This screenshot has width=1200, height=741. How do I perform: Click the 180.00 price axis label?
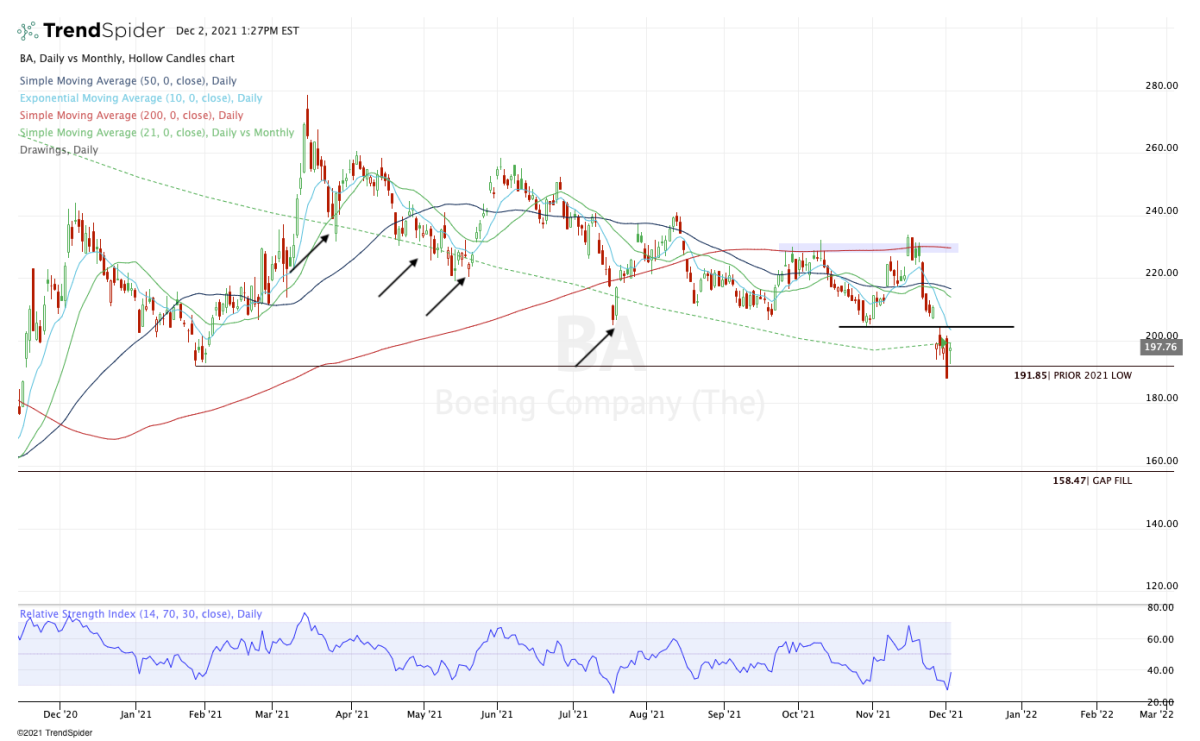click(1161, 398)
